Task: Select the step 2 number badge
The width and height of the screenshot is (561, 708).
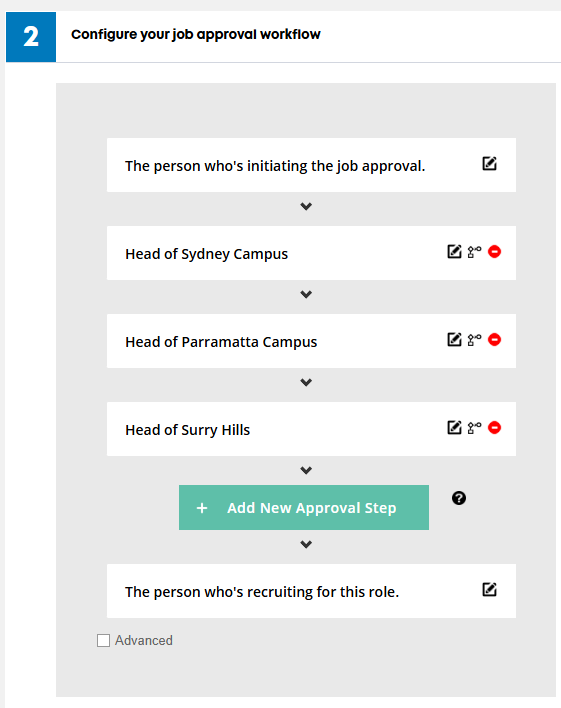Action: pyautogui.click(x=31, y=37)
